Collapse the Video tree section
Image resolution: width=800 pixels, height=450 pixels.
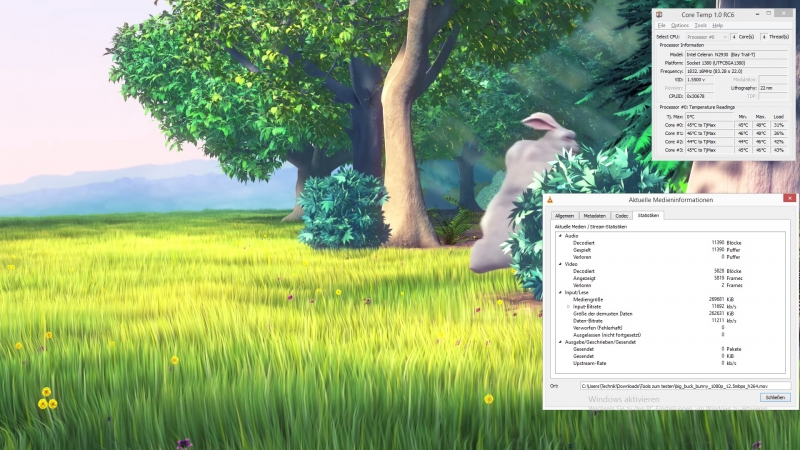560,264
